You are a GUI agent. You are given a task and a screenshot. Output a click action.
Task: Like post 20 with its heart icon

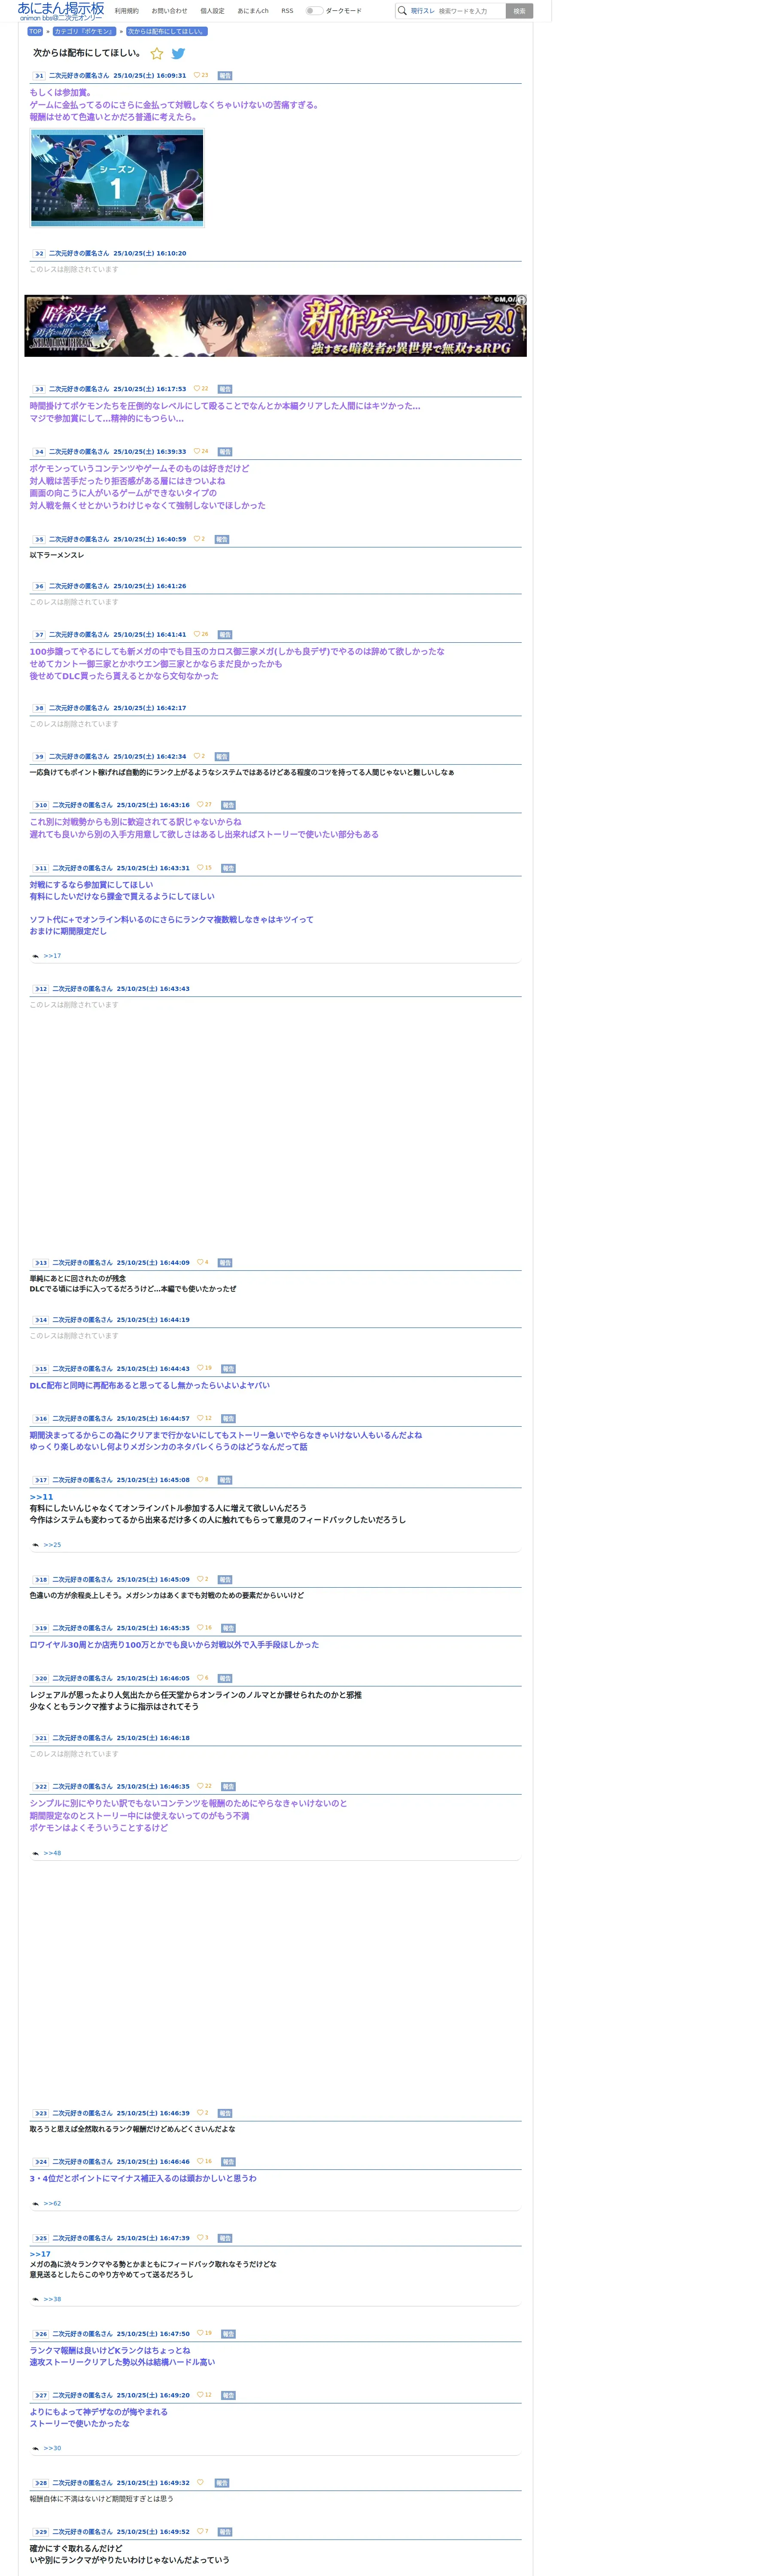pos(200,1677)
